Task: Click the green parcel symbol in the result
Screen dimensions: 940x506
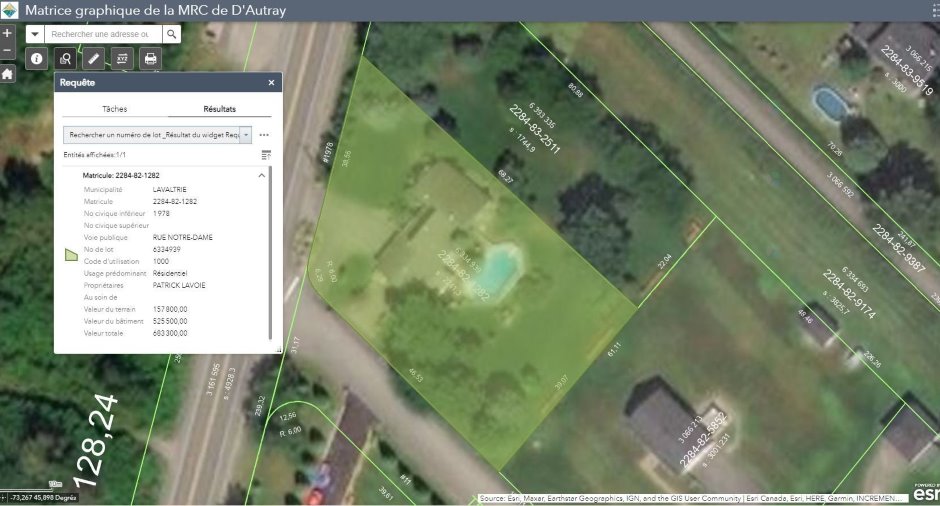Action: click(x=71, y=255)
